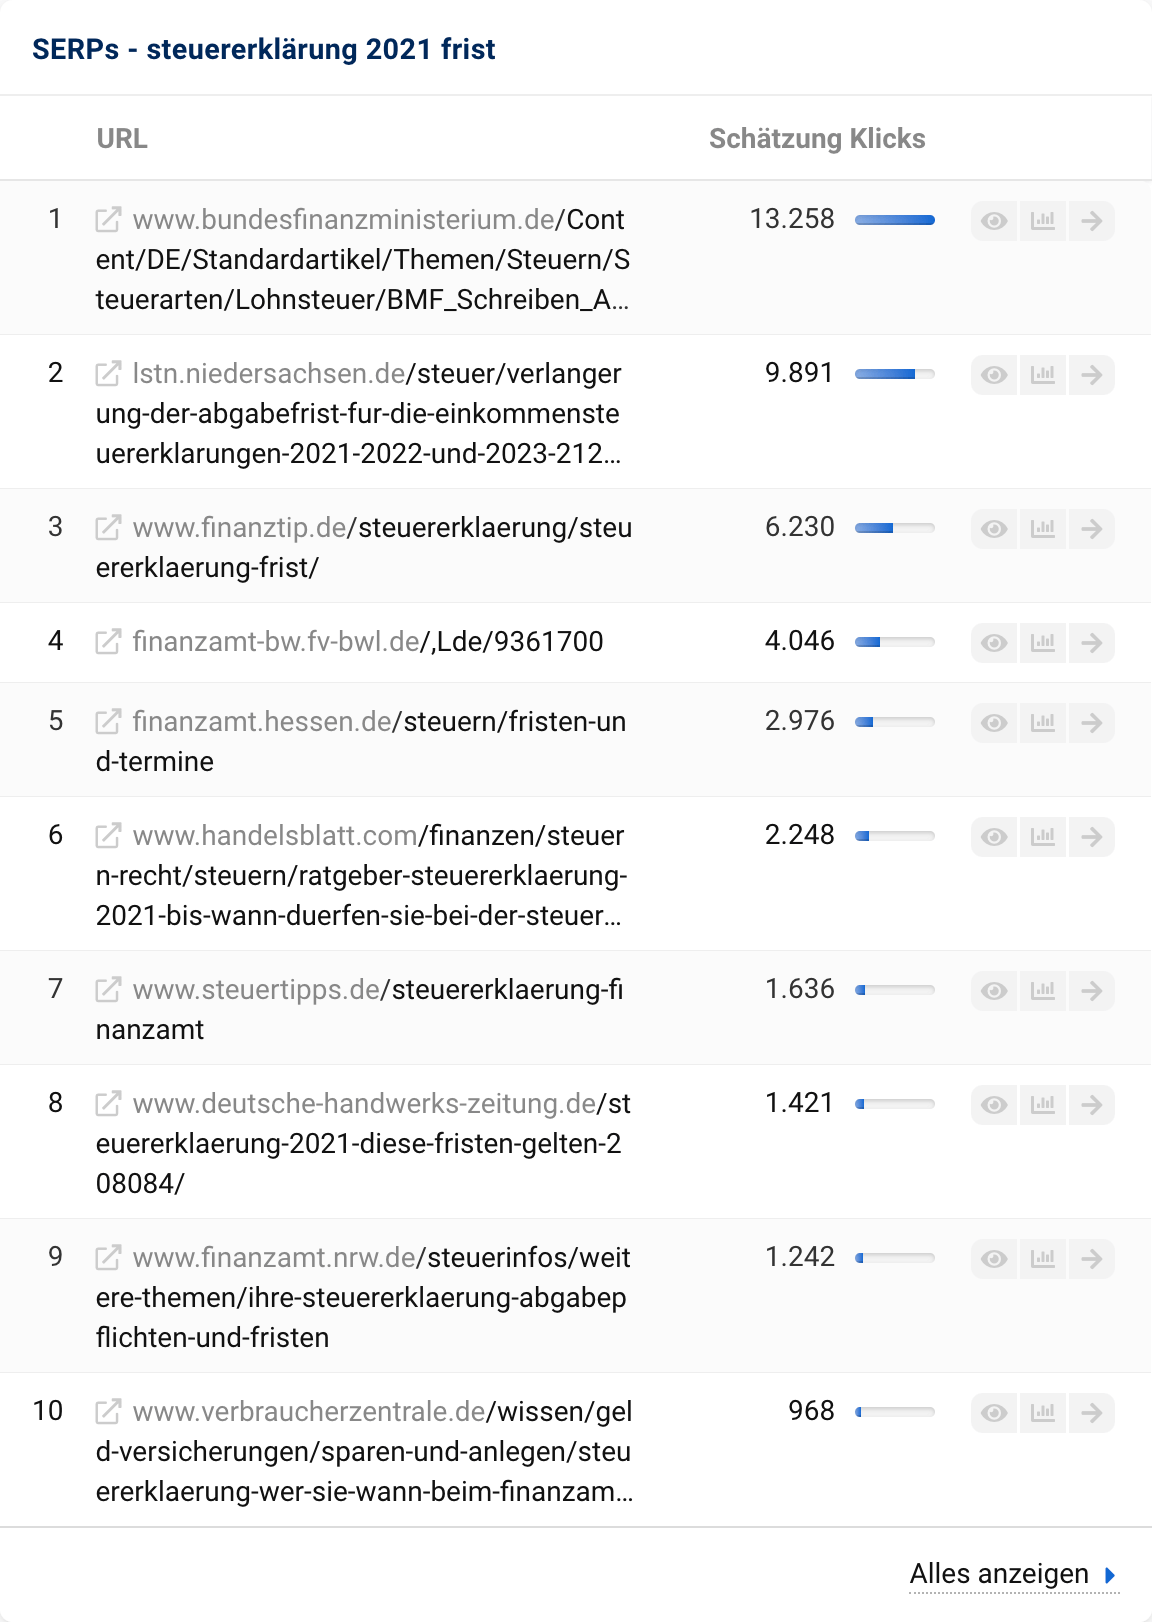Click arrow icon in the lstn.niedersachsen.de row
1152x1622 pixels.
(x=1092, y=375)
